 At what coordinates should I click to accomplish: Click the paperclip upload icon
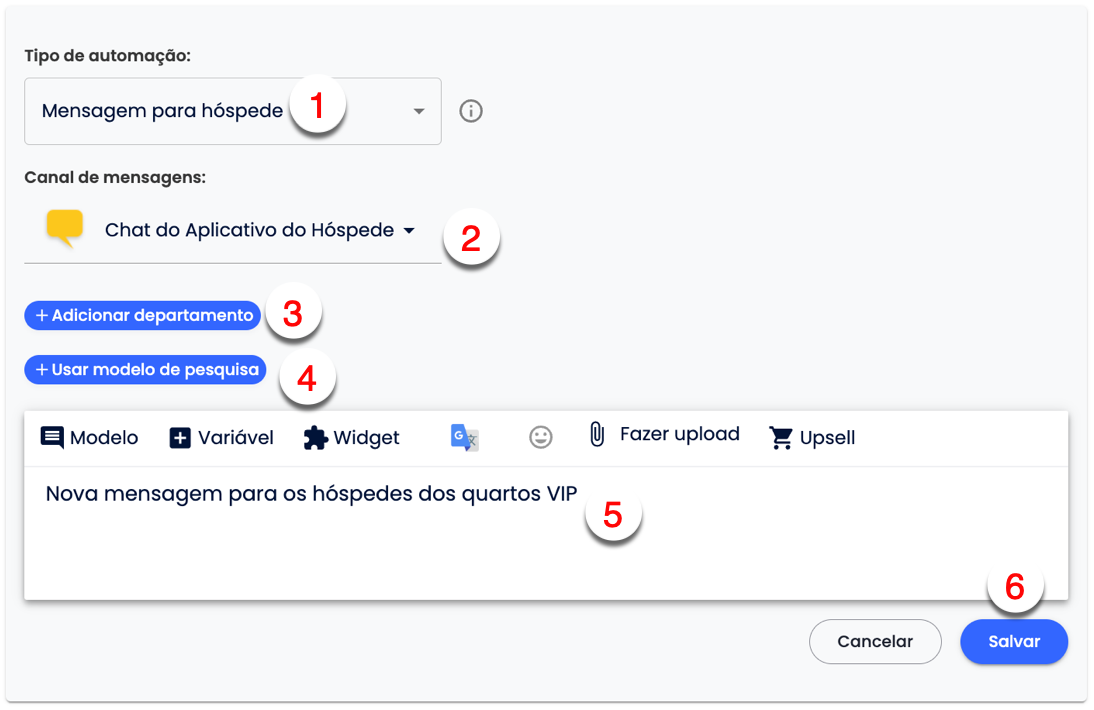tap(597, 435)
